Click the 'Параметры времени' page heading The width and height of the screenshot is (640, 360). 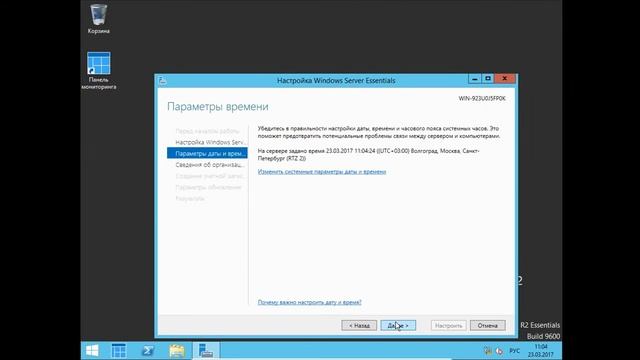[x=218, y=107]
